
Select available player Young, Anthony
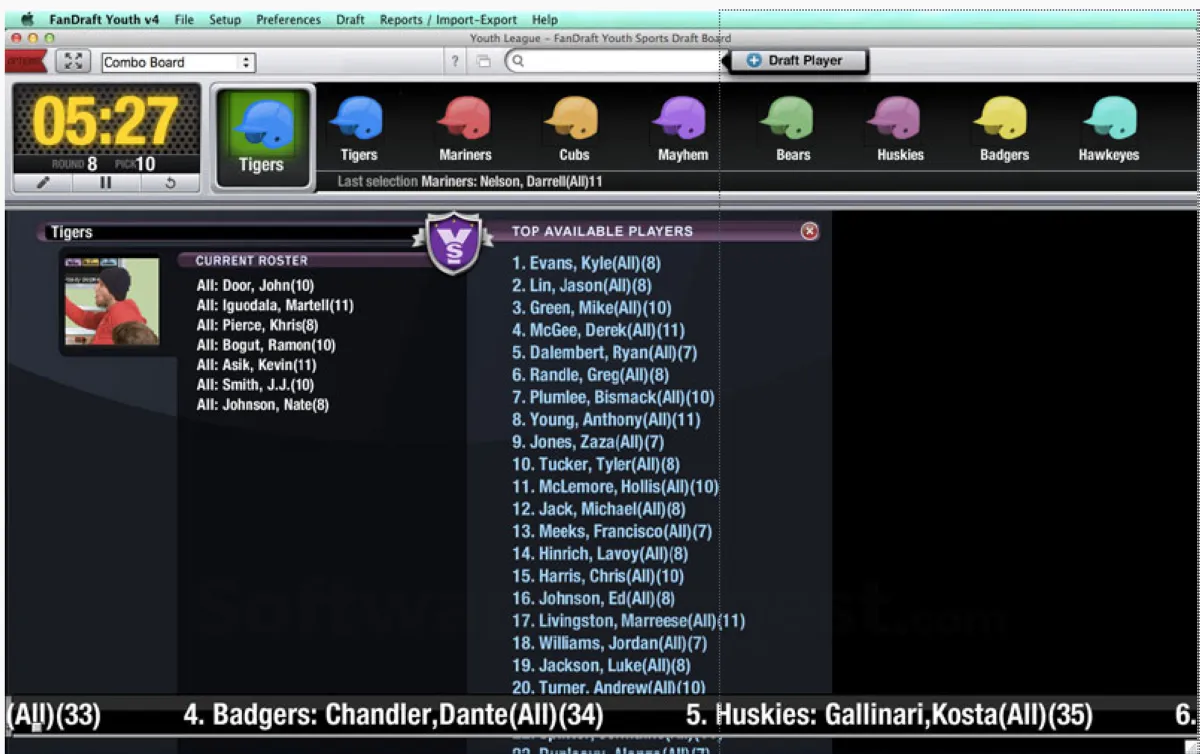coord(606,420)
